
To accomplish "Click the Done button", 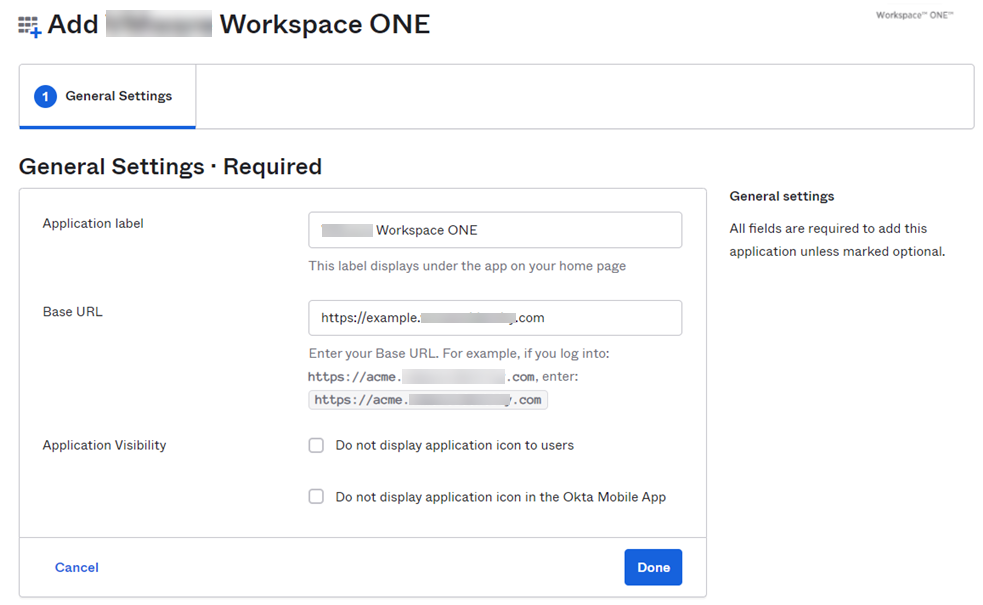I will pyautogui.click(x=653, y=567).
